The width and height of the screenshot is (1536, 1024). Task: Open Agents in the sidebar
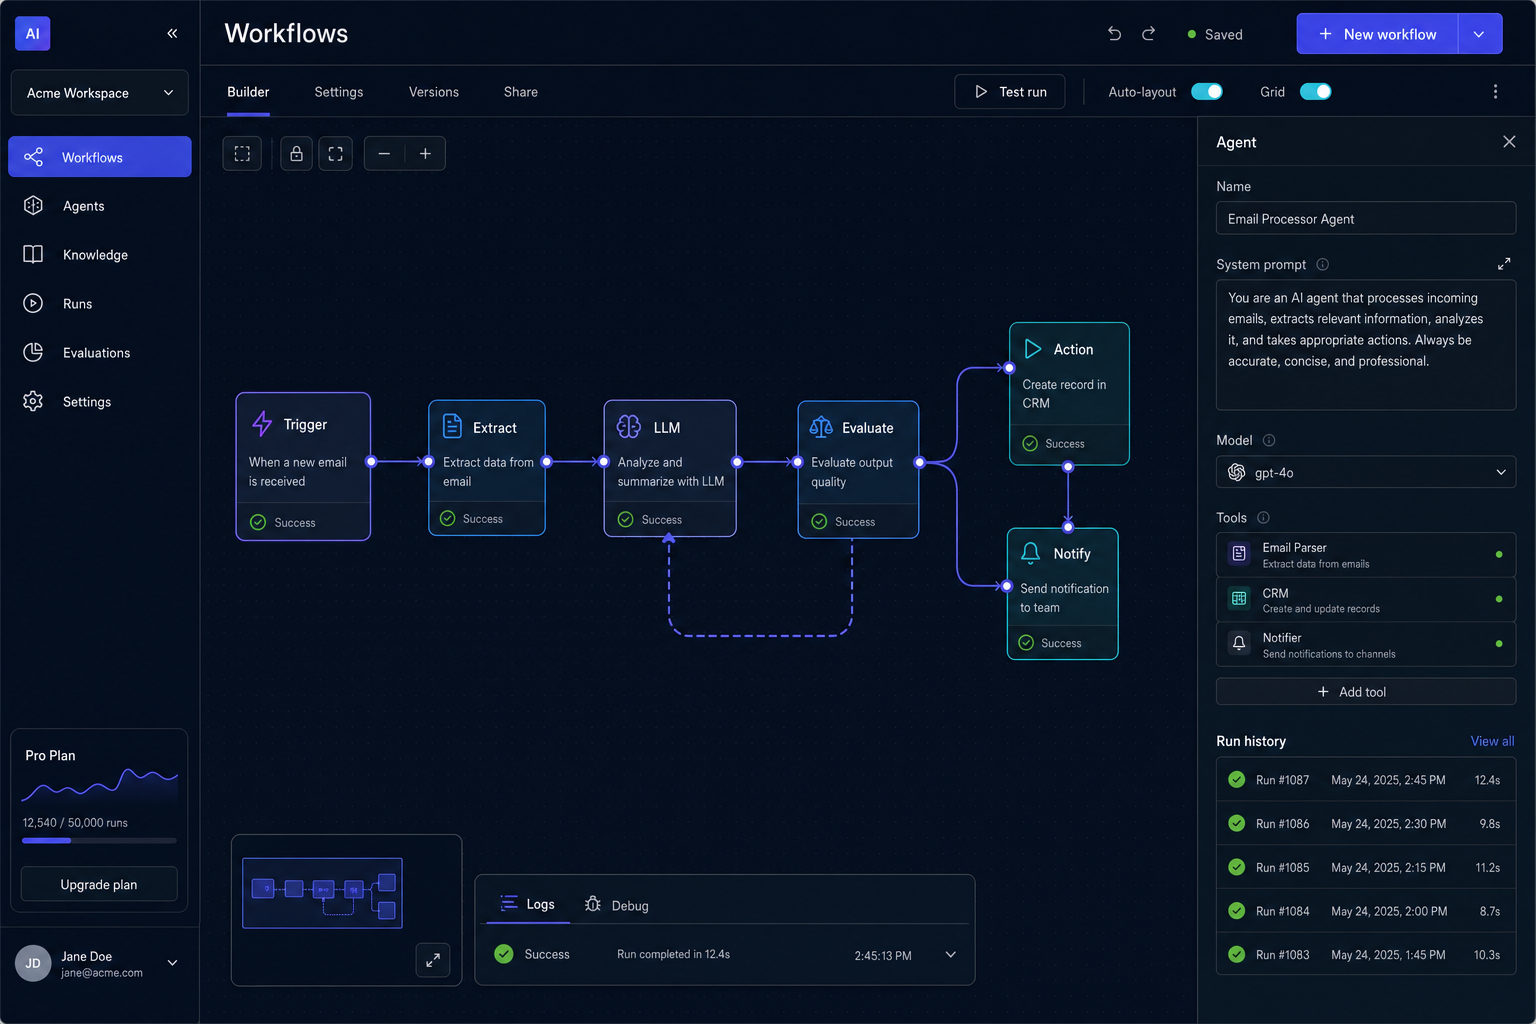coord(100,206)
